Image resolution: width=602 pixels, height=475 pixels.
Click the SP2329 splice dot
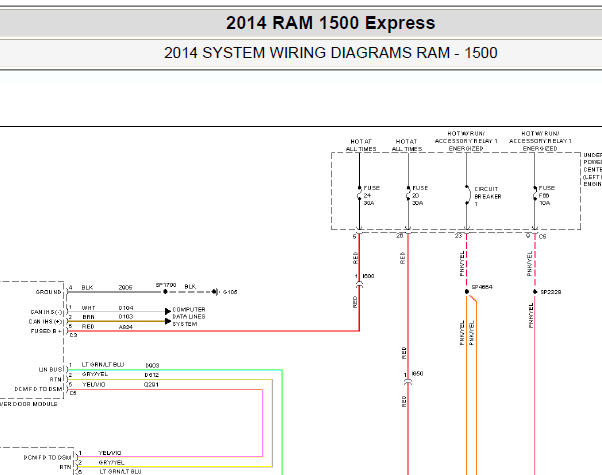click(x=535, y=292)
